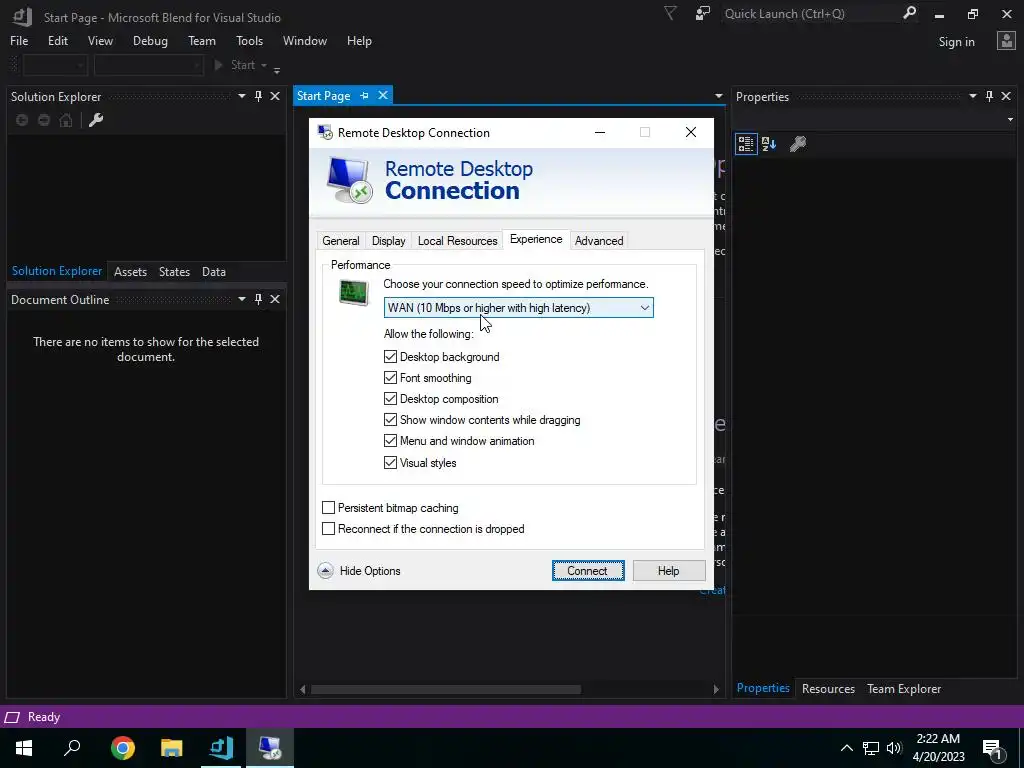Open Properties window position dropdown
The width and height of the screenshot is (1024, 768).
point(972,96)
